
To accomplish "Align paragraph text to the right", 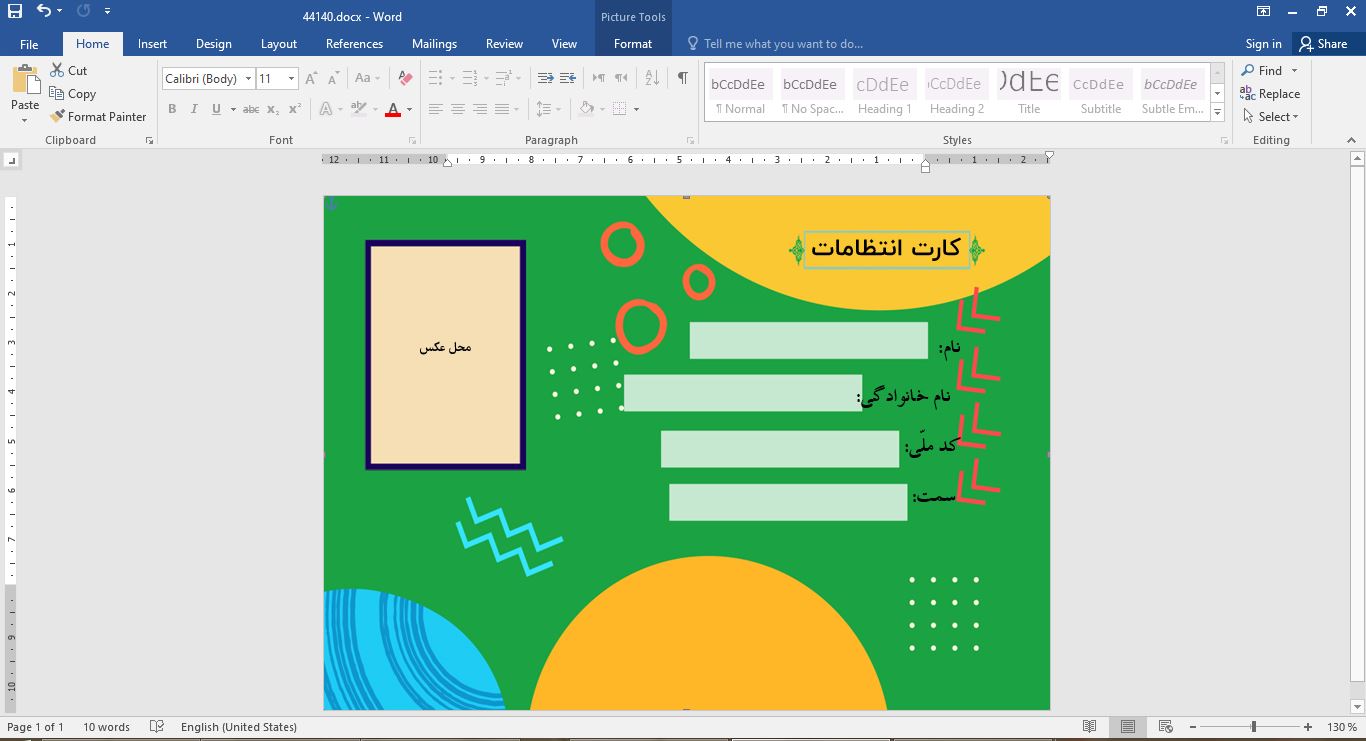I will click(x=479, y=109).
